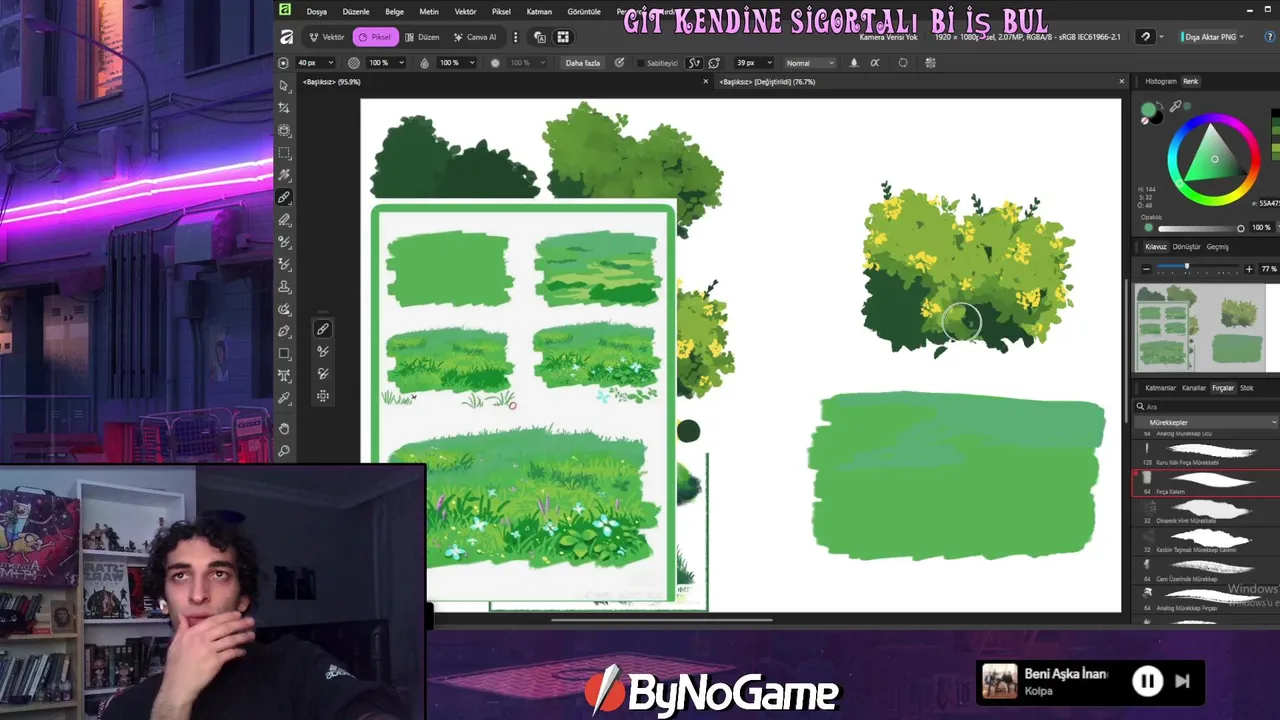This screenshot has height=720, width=1280.
Task: Select the Erase Brush tool
Action: pyautogui.click(x=284, y=220)
